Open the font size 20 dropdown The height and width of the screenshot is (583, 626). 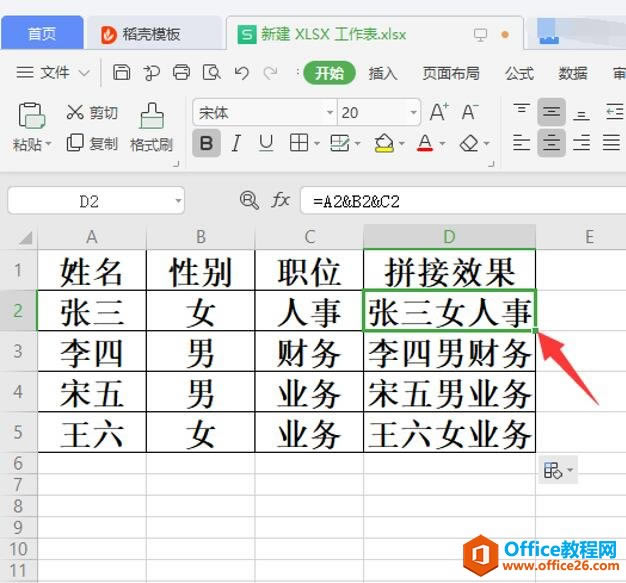[413, 112]
